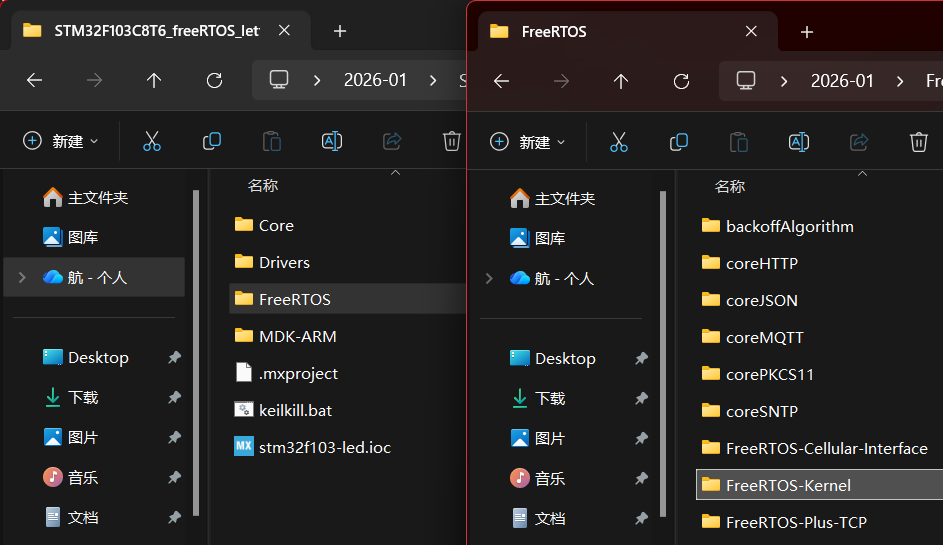Click chevron after 2026-01 in right address bar
Screen dimensions: 943x545
pos(900,81)
